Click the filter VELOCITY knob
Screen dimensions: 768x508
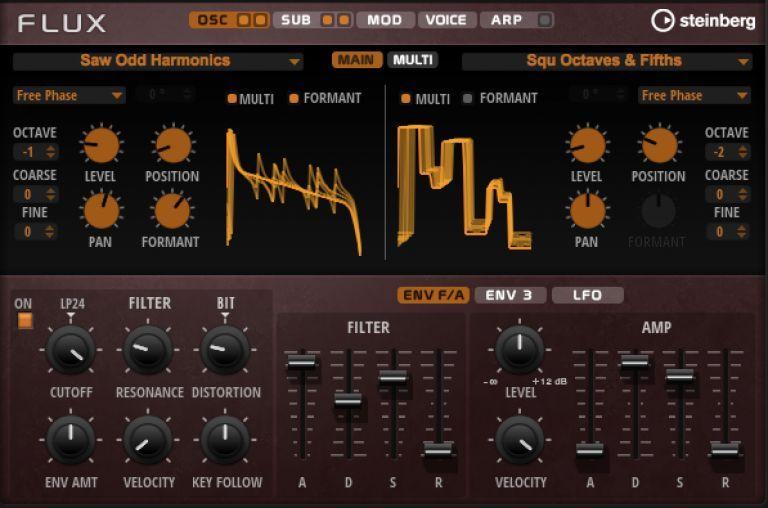(x=147, y=440)
